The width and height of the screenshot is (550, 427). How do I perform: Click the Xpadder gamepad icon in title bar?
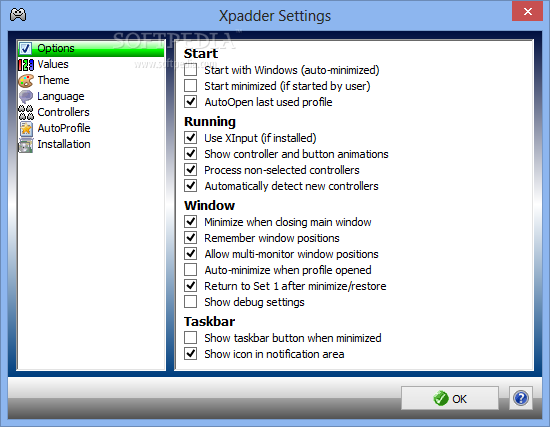click(18, 14)
